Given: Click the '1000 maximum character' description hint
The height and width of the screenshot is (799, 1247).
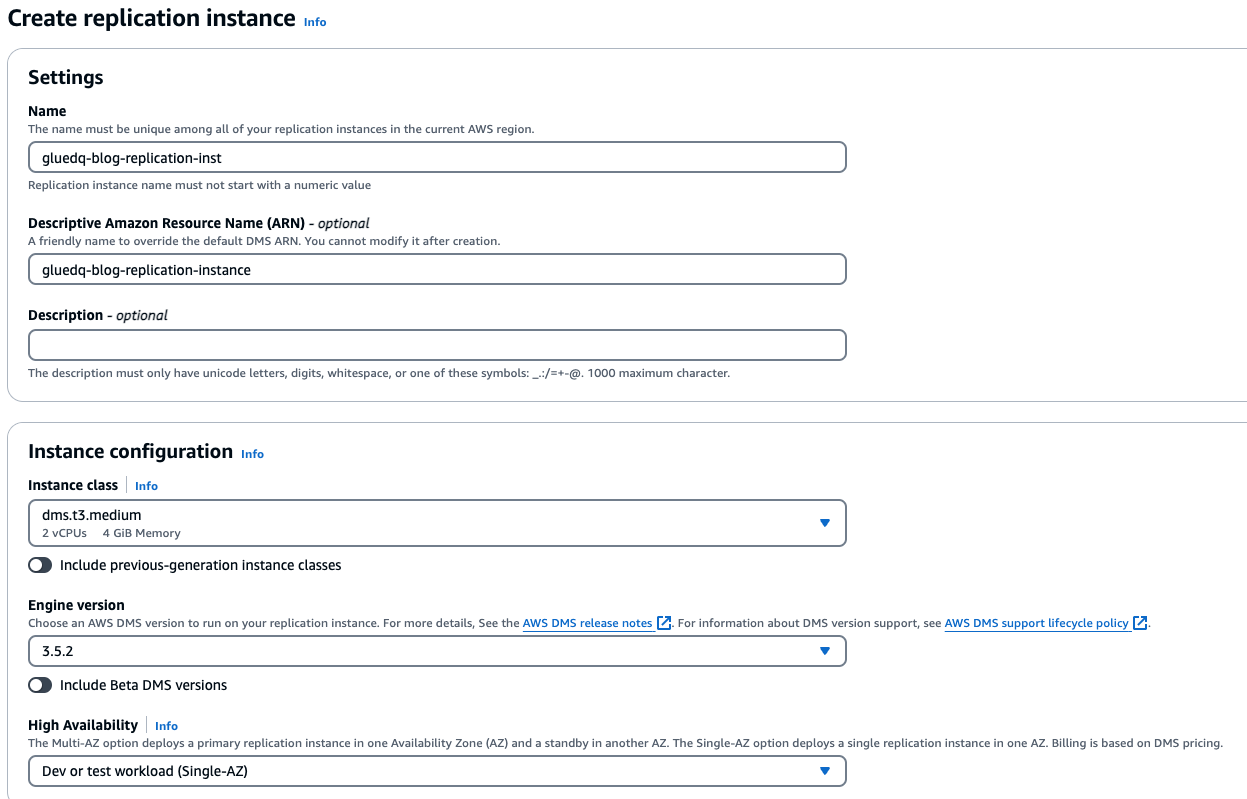Looking at the screenshot, I should click(660, 373).
